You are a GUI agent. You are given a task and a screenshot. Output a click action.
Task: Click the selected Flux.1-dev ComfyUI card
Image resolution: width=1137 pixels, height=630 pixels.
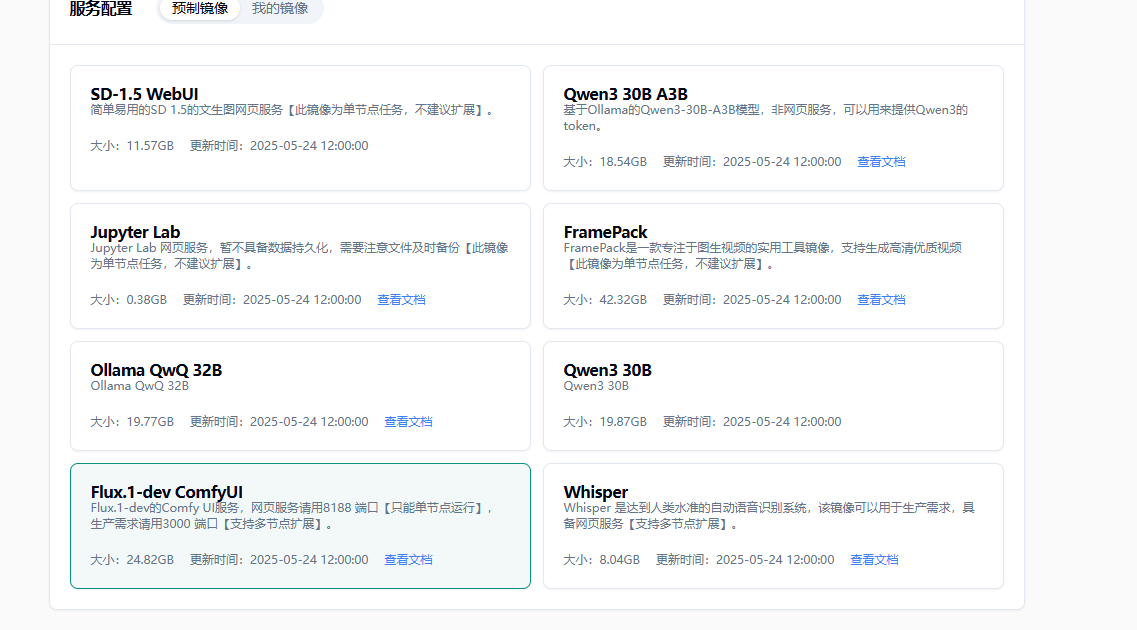pos(300,526)
